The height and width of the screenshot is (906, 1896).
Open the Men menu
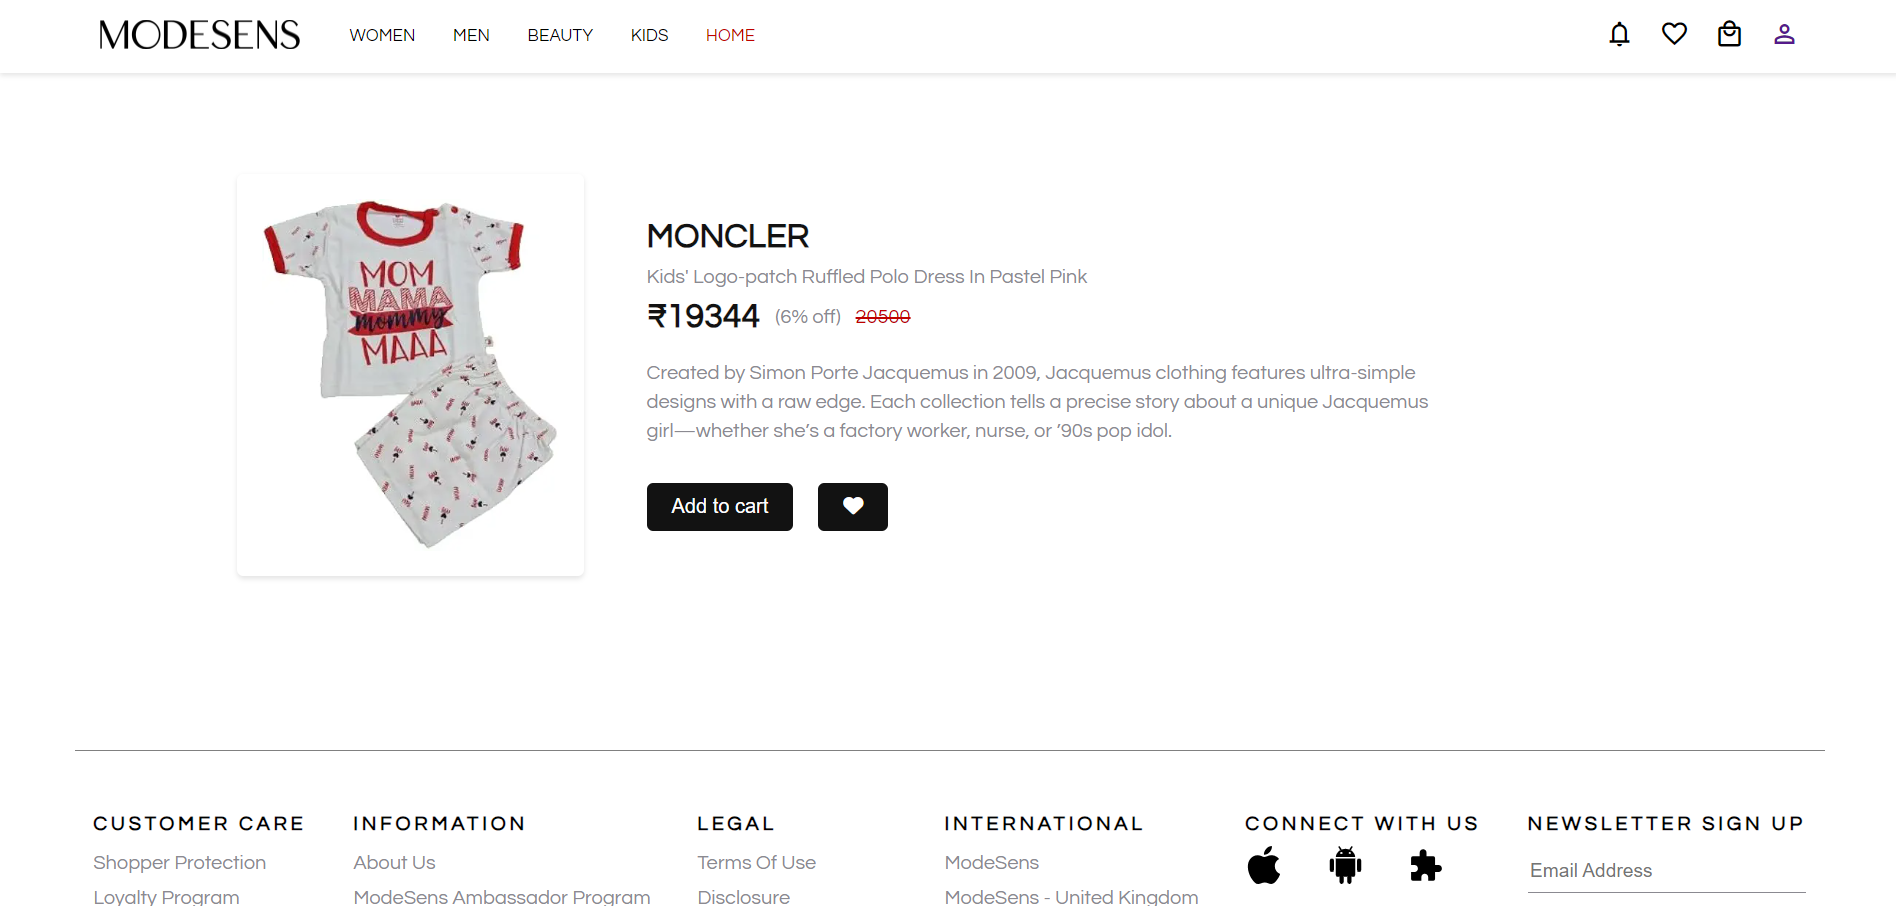(471, 35)
